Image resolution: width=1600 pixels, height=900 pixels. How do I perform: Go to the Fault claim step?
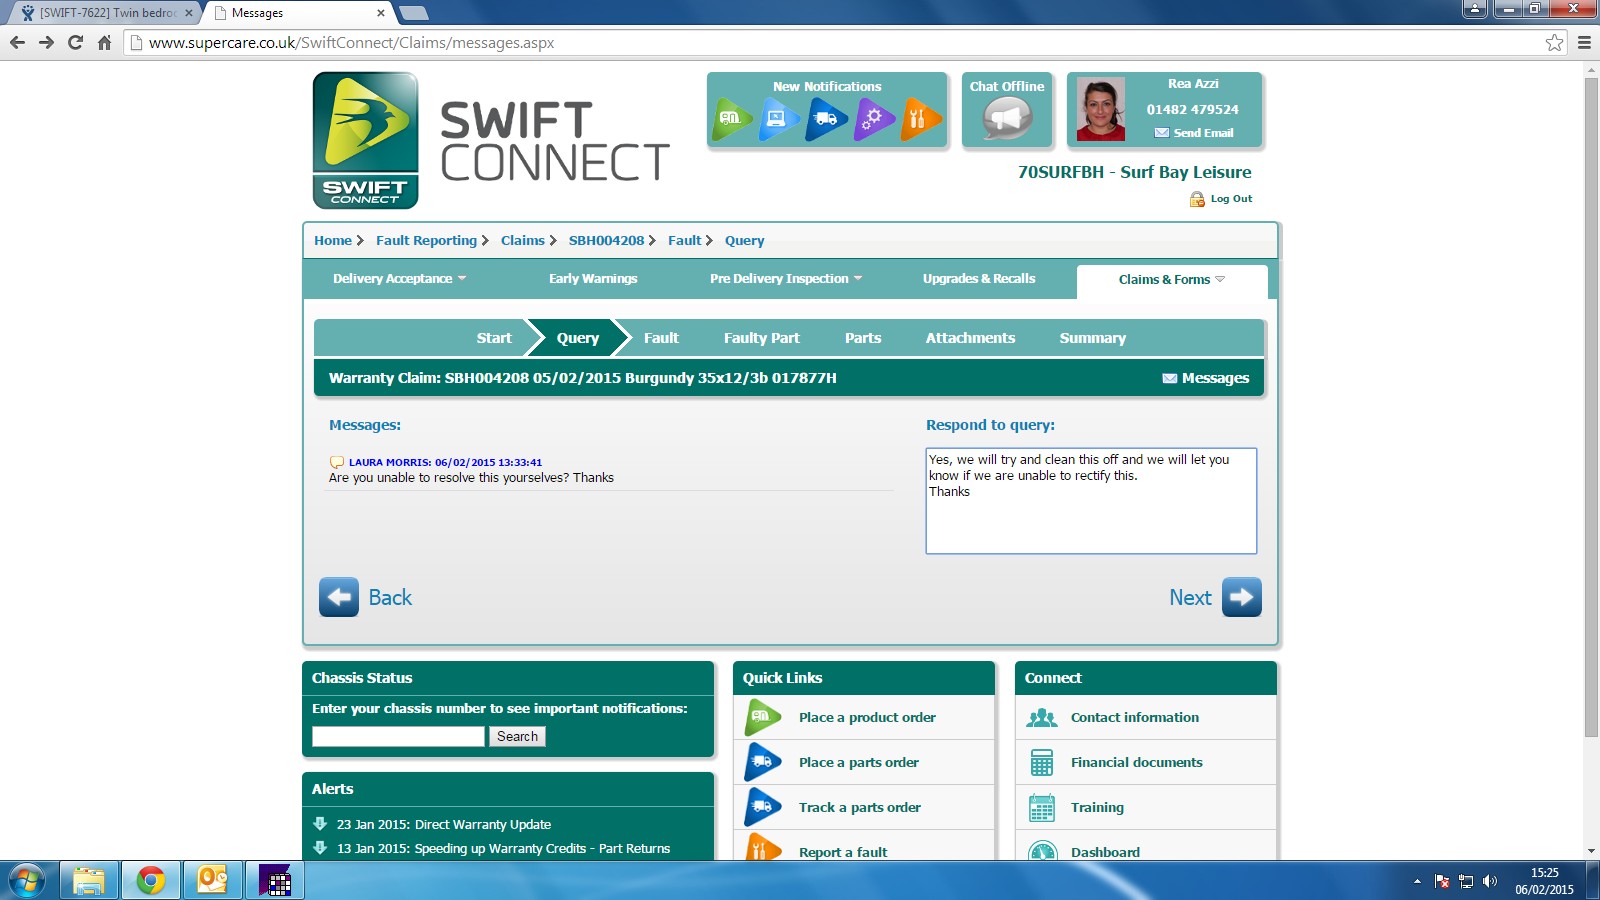click(x=661, y=338)
